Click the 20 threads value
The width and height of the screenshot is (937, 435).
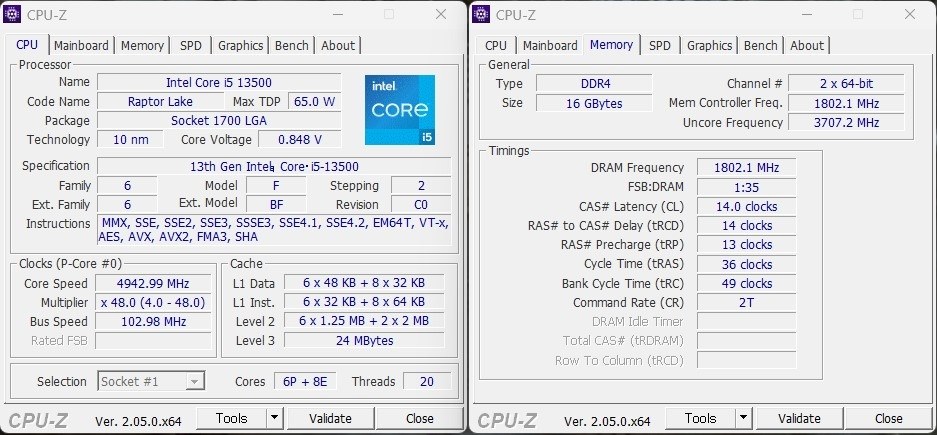pos(427,381)
